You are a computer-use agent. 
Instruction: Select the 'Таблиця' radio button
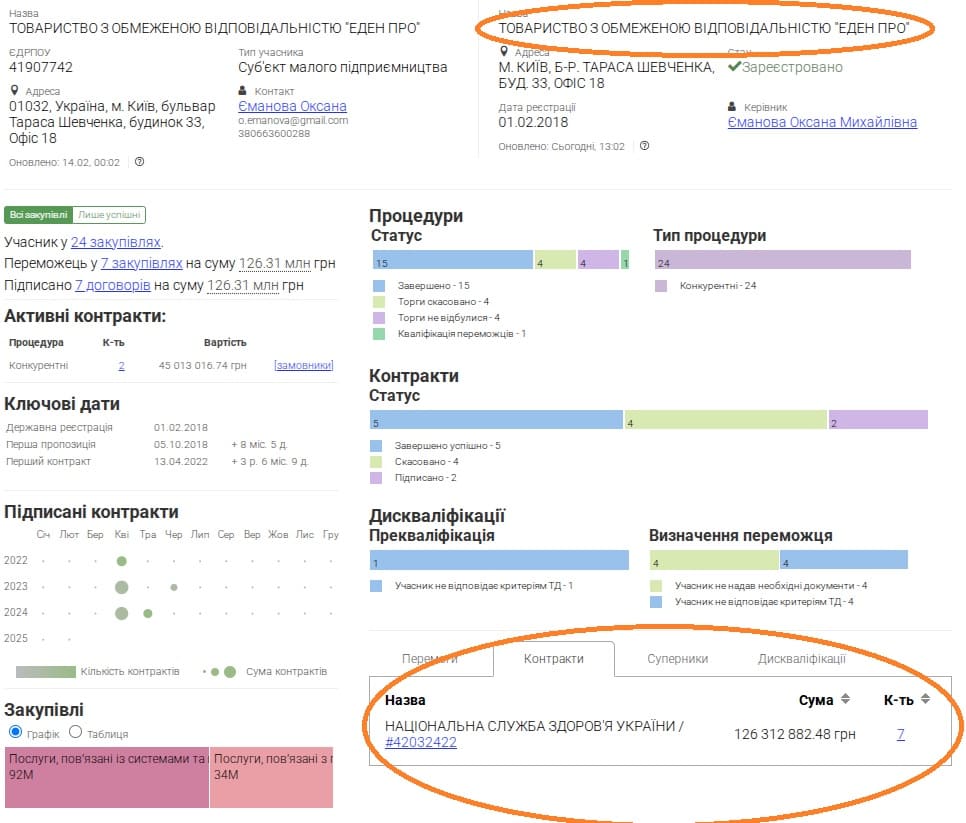[75, 733]
